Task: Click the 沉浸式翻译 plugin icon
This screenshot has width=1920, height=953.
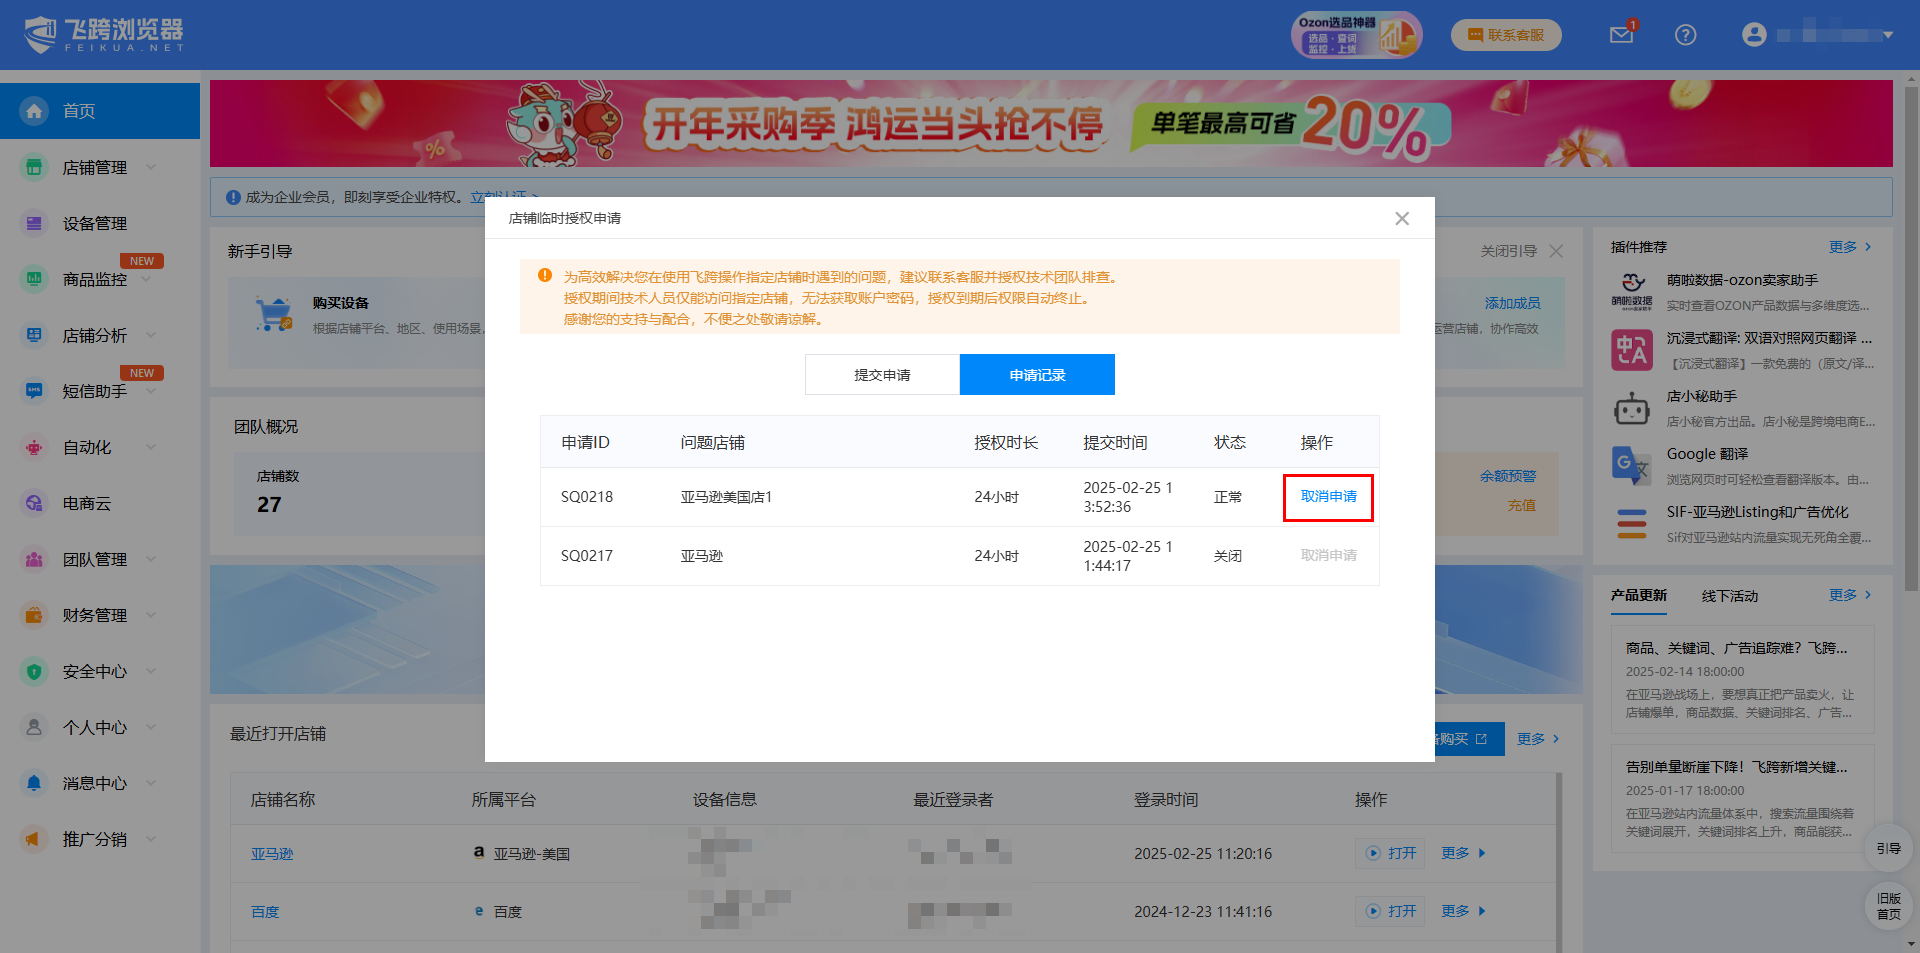Action: coord(1631,350)
